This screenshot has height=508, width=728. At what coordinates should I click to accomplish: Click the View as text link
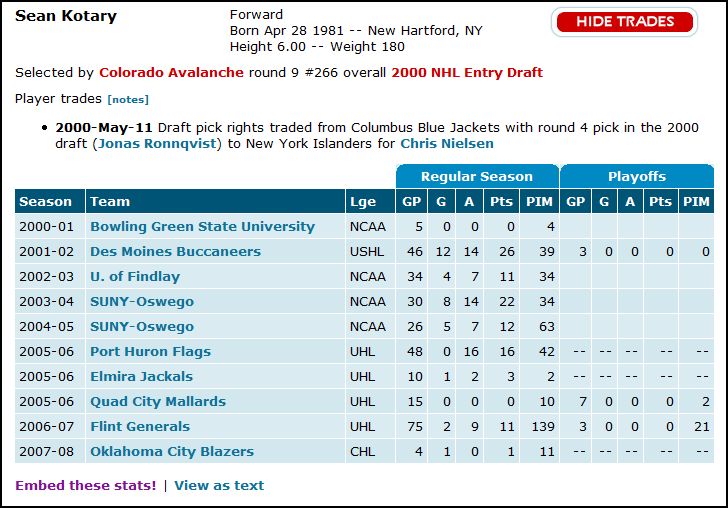coord(219,486)
